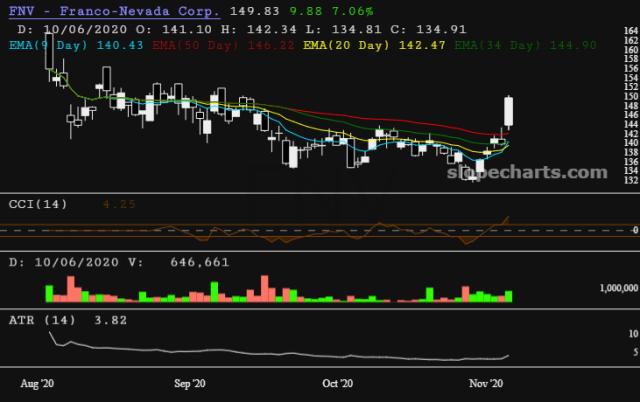Screen dimensions: 640x402
Task: Click the latest tall white candlestick near 150
Action: pyautogui.click(x=509, y=111)
